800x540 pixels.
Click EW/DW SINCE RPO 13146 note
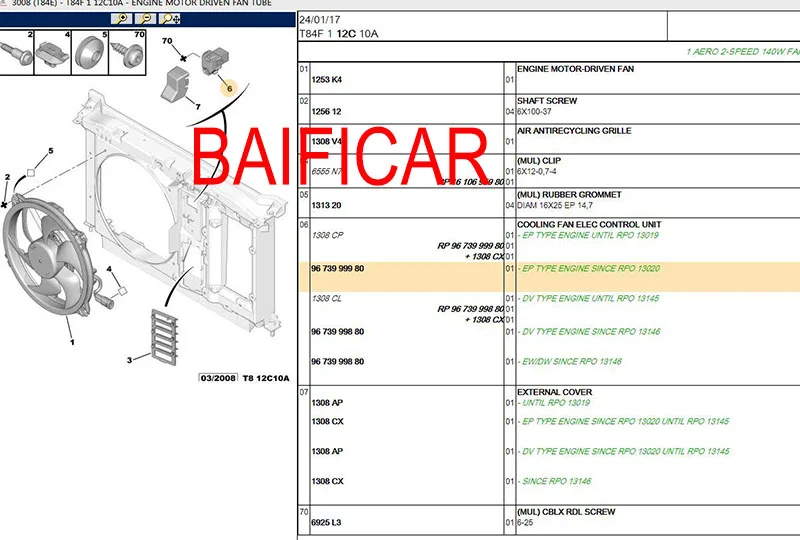click(569, 362)
